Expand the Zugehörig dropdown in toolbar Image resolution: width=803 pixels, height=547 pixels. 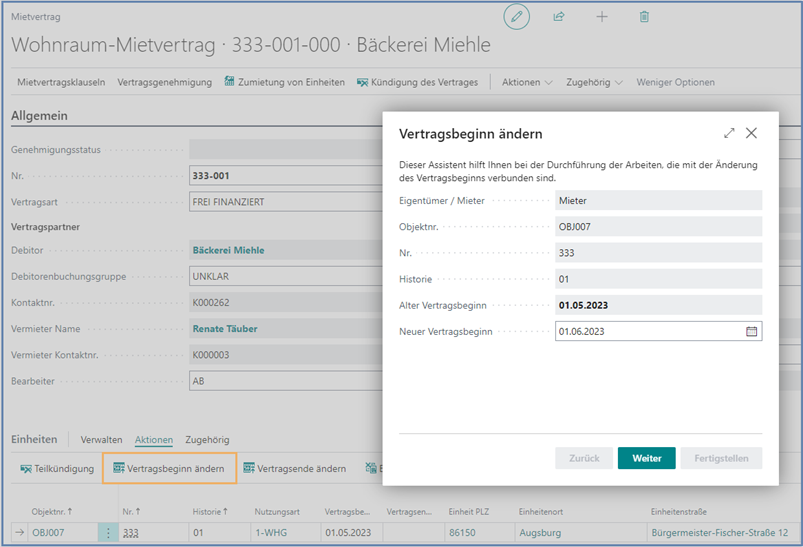(594, 82)
